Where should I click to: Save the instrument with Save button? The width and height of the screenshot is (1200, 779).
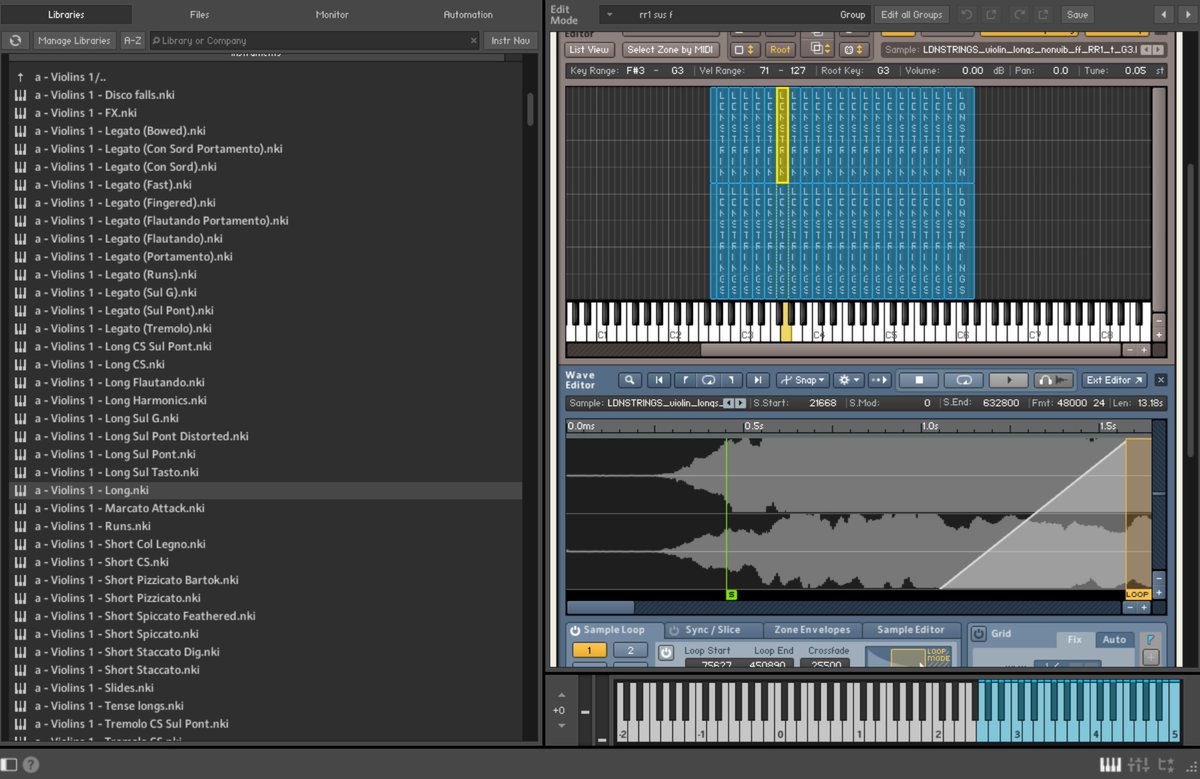pos(1077,15)
